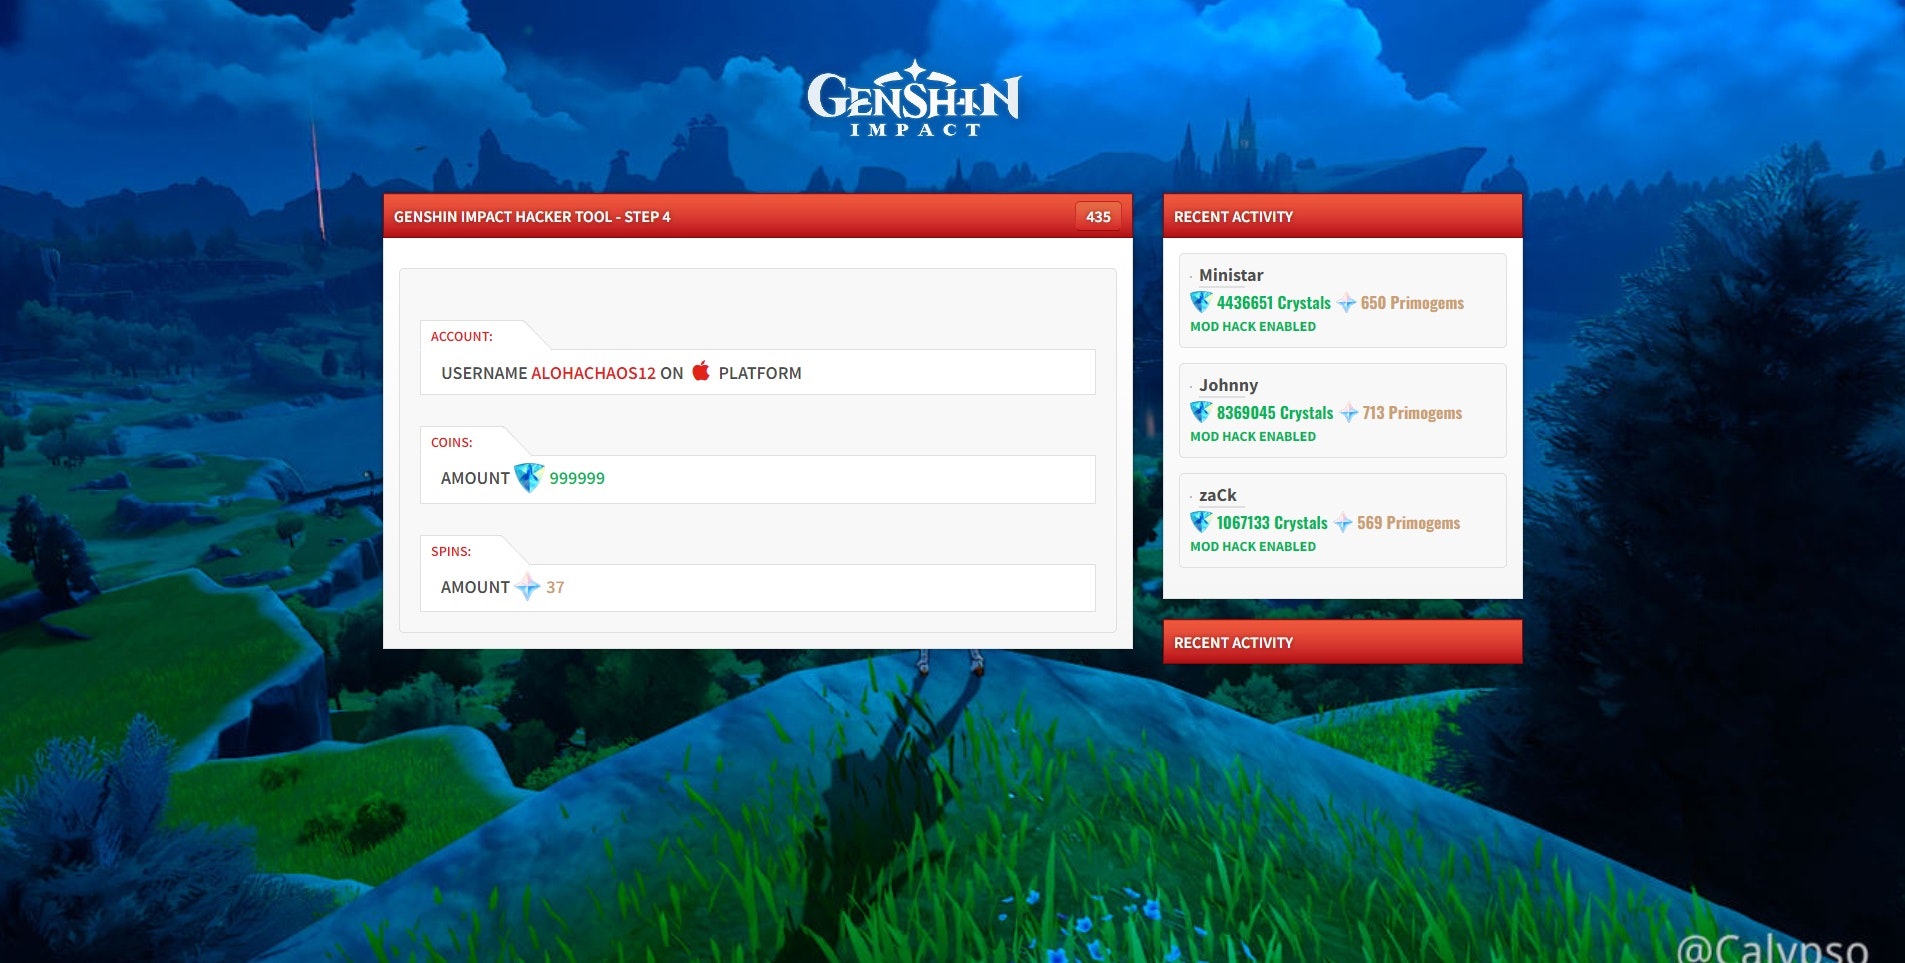Viewport: 1905px width, 963px height.
Task: Click 1067133 Crystals text
Action: coord(1272,523)
